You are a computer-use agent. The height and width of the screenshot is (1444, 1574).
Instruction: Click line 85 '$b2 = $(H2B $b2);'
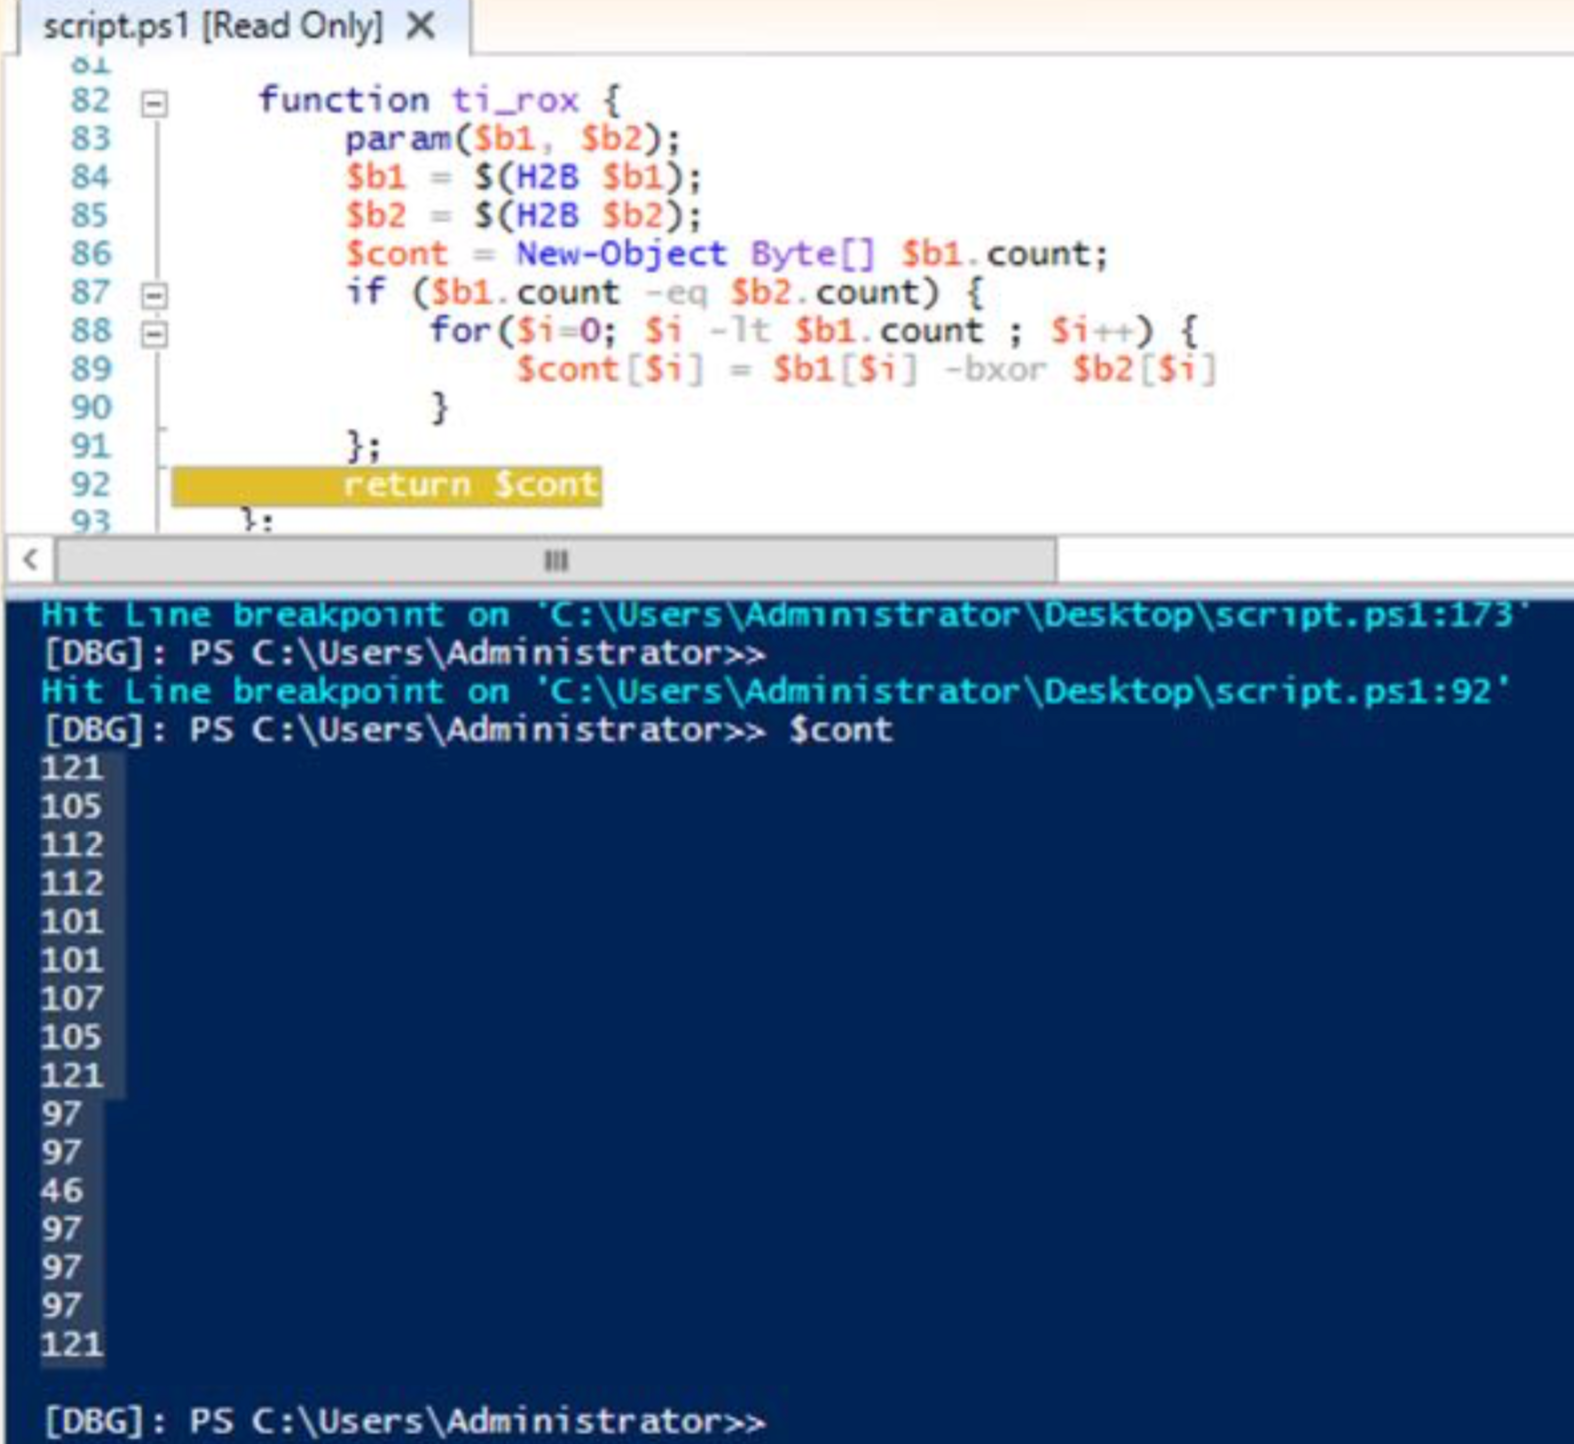(x=523, y=215)
